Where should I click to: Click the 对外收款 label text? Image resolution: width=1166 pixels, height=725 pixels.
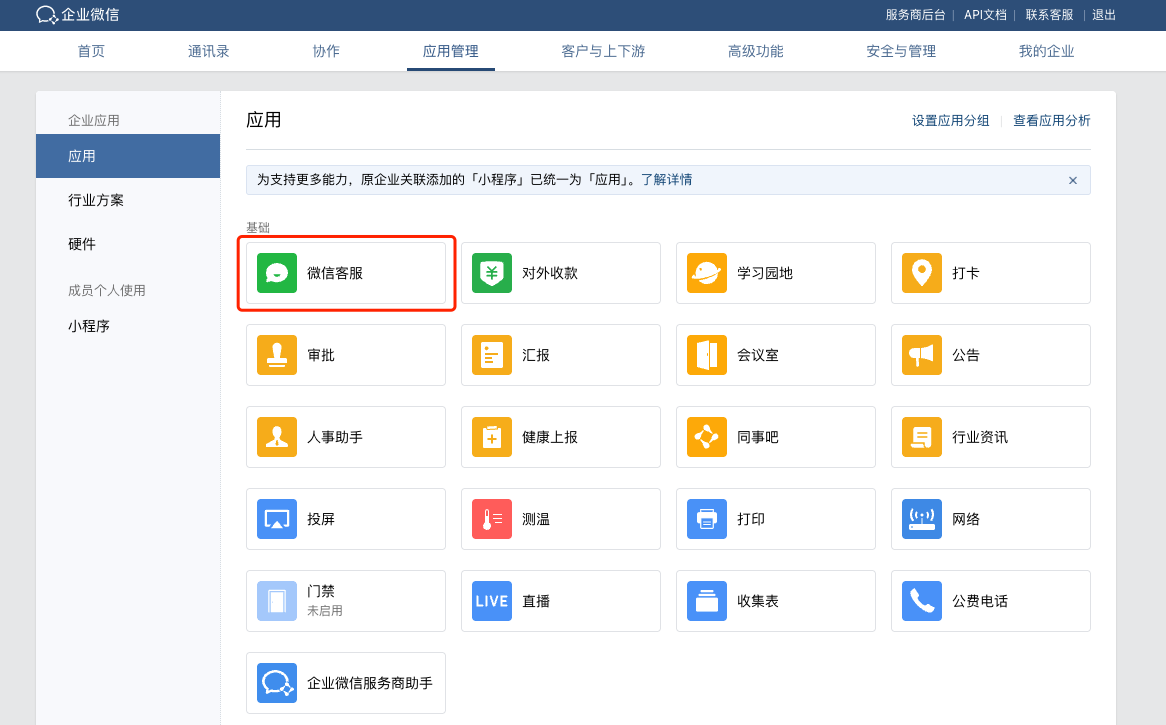pyautogui.click(x=550, y=273)
